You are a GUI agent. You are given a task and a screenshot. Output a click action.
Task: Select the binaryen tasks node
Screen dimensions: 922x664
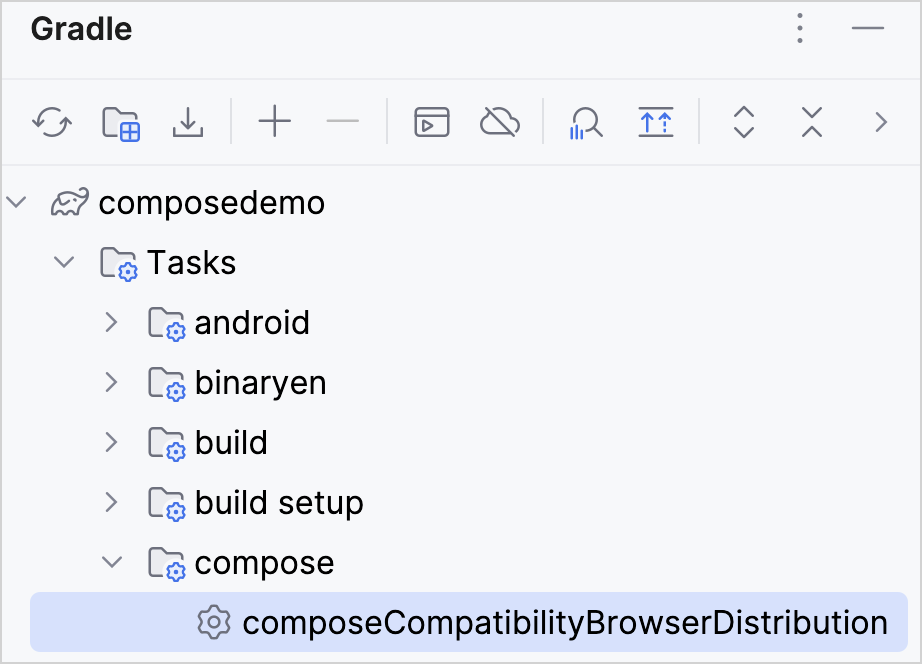point(261,382)
